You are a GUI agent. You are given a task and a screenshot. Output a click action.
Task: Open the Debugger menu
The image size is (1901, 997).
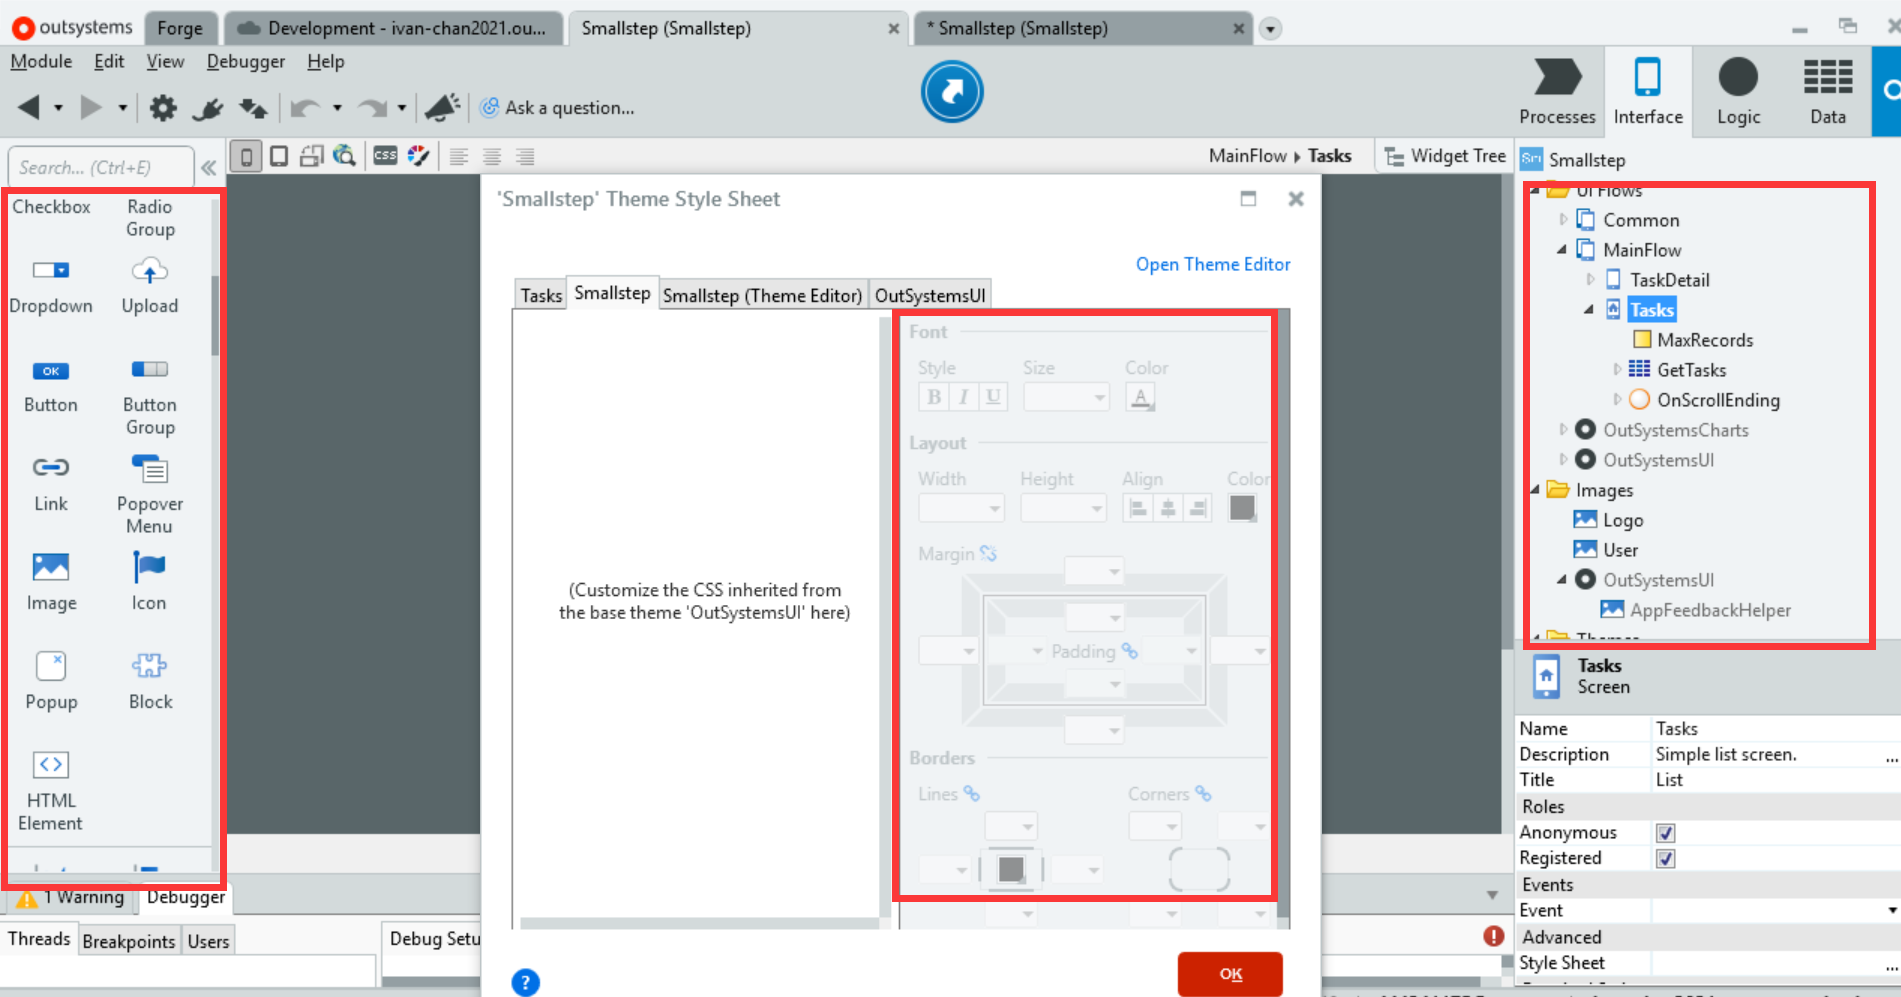(246, 61)
